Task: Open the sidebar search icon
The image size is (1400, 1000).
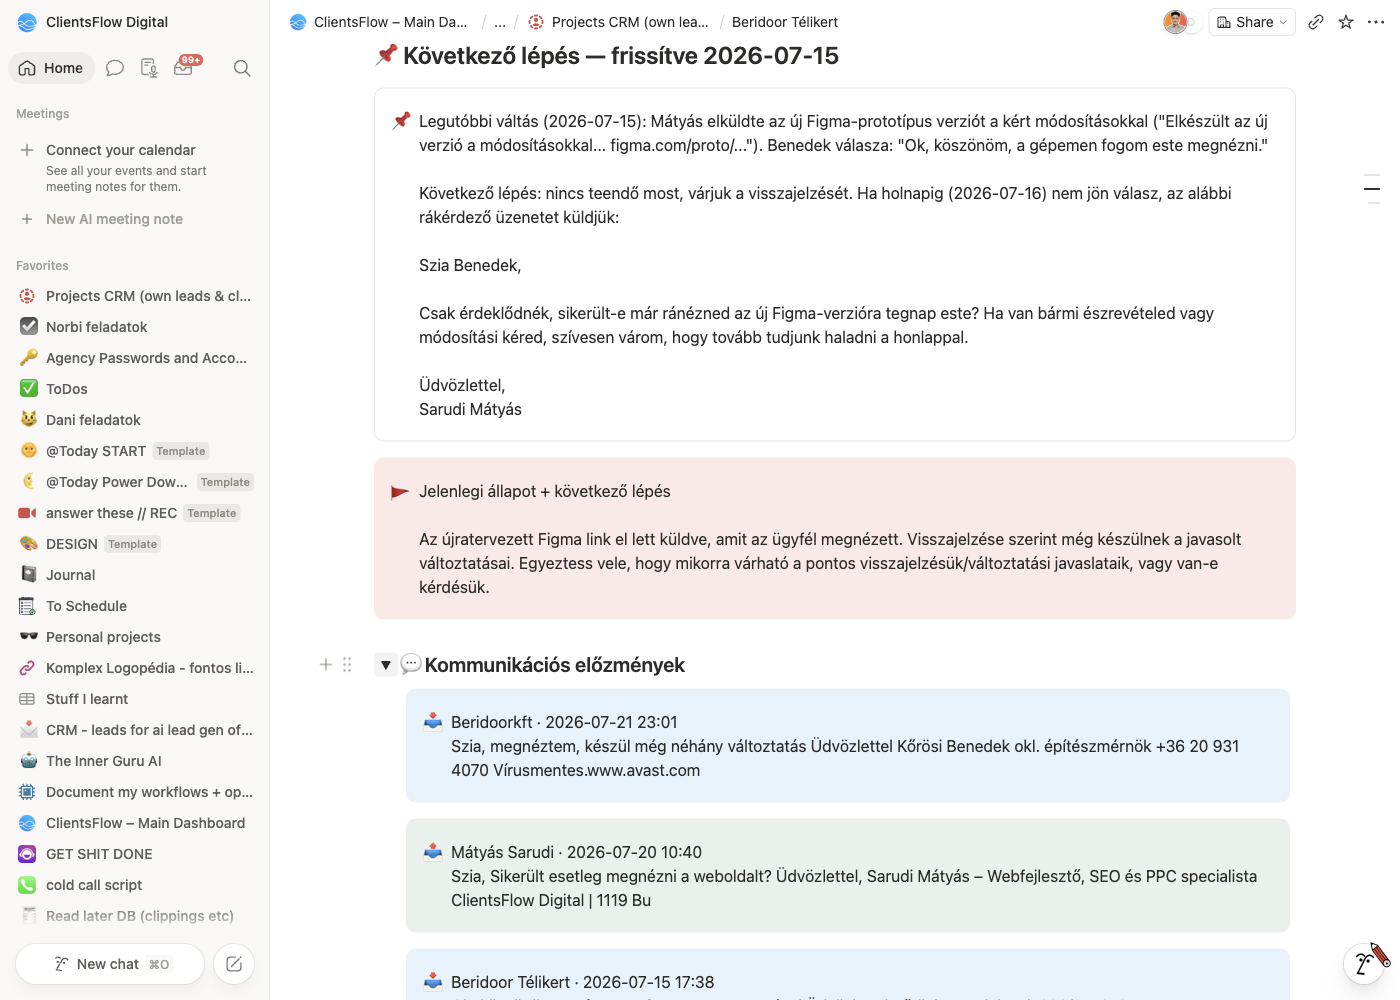Action: tap(242, 68)
